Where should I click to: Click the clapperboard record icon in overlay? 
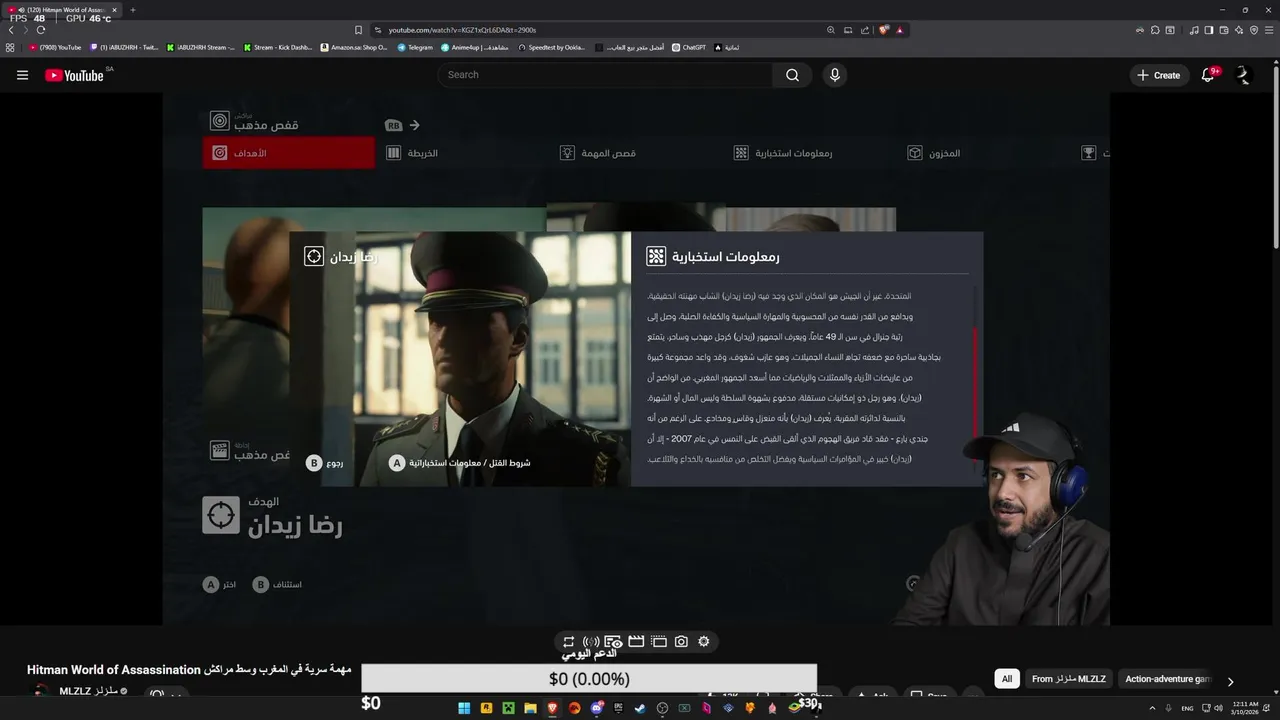pyautogui.click(x=636, y=642)
